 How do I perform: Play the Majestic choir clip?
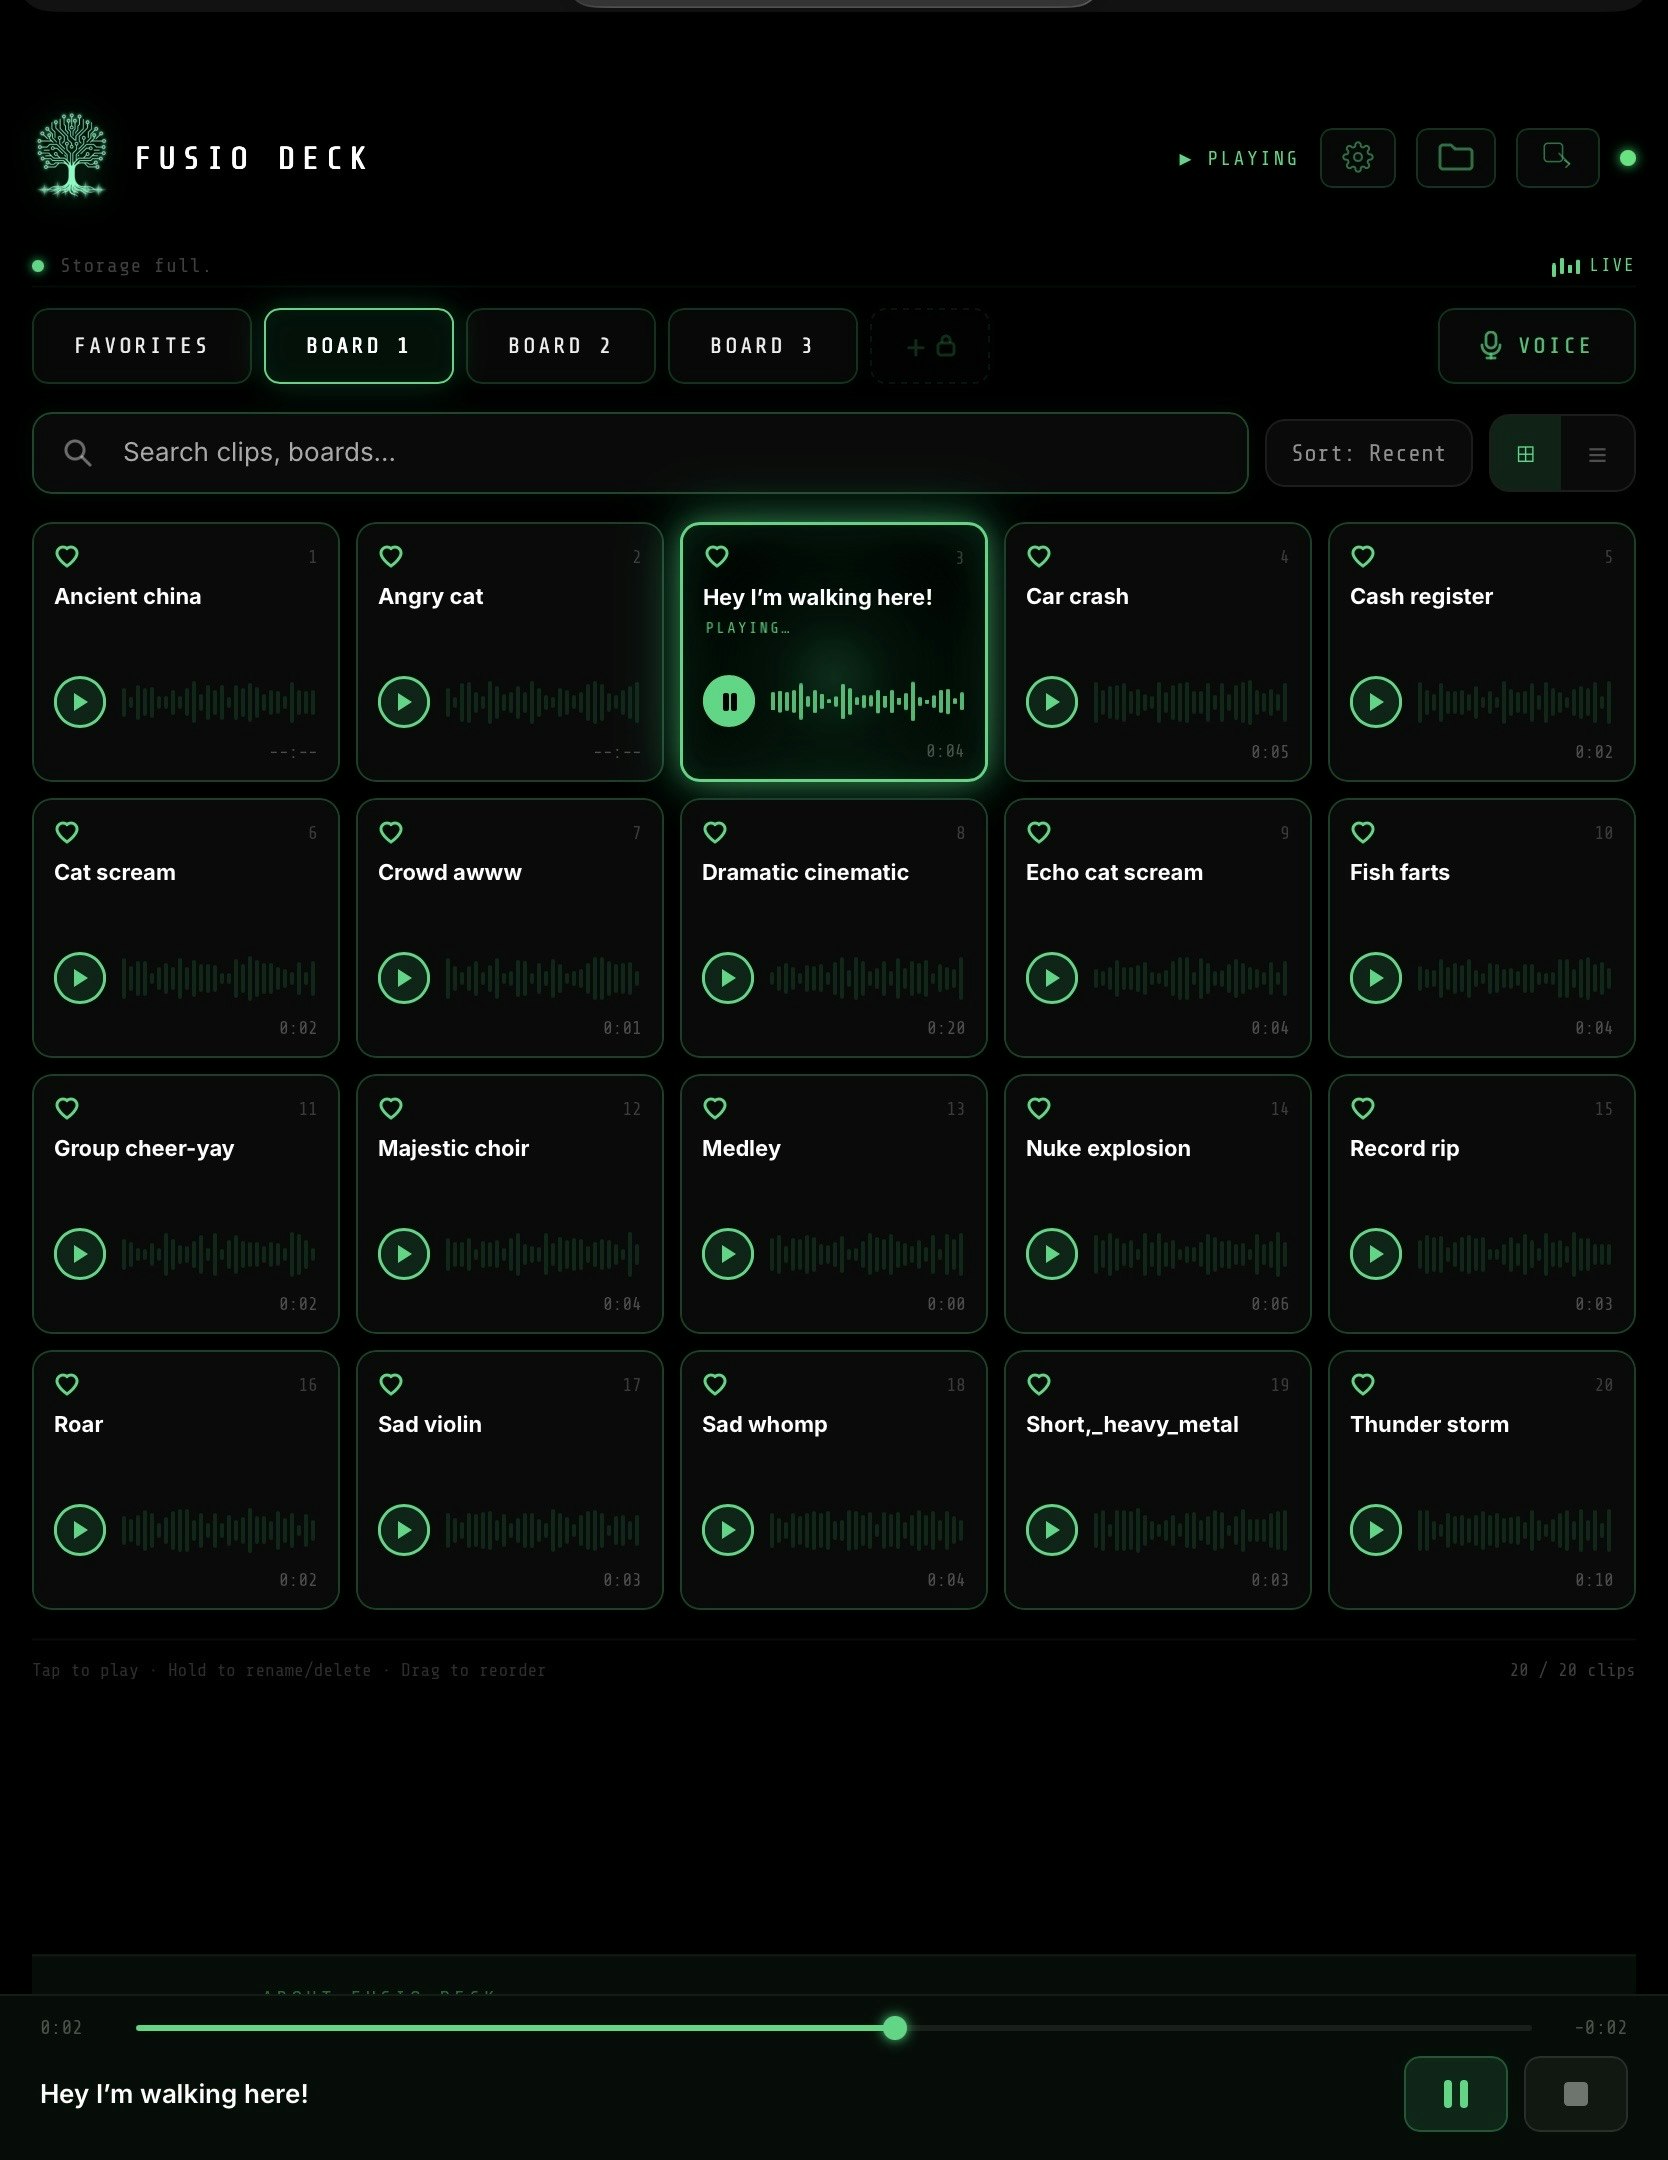(x=404, y=1254)
